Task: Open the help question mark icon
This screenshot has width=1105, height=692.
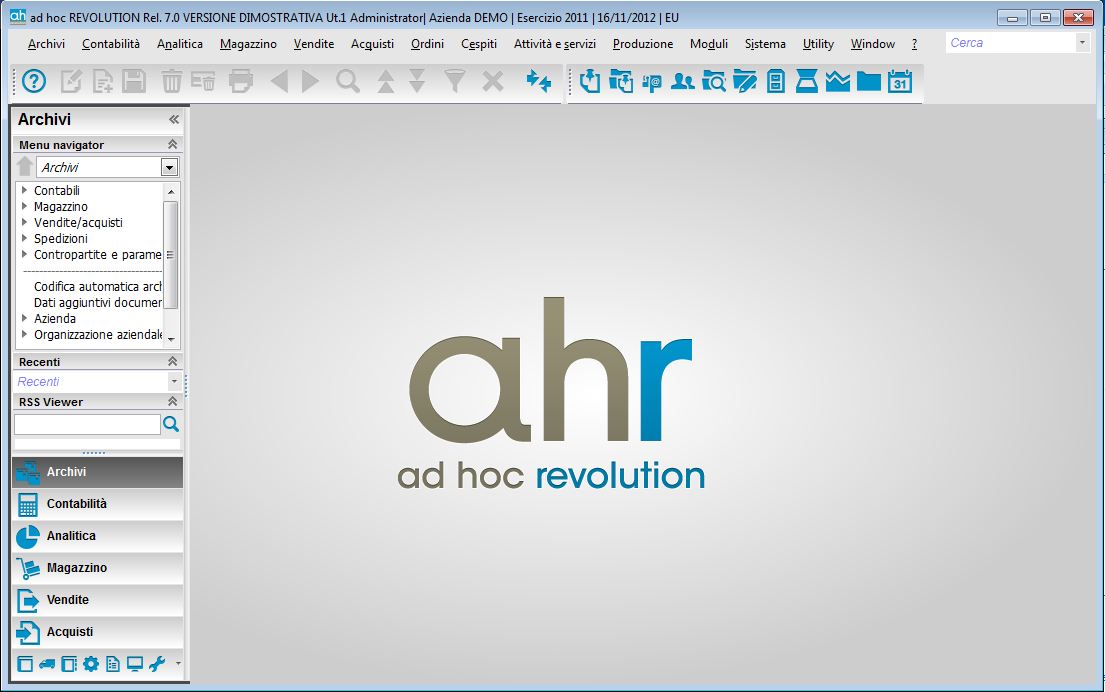Action: (x=34, y=82)
